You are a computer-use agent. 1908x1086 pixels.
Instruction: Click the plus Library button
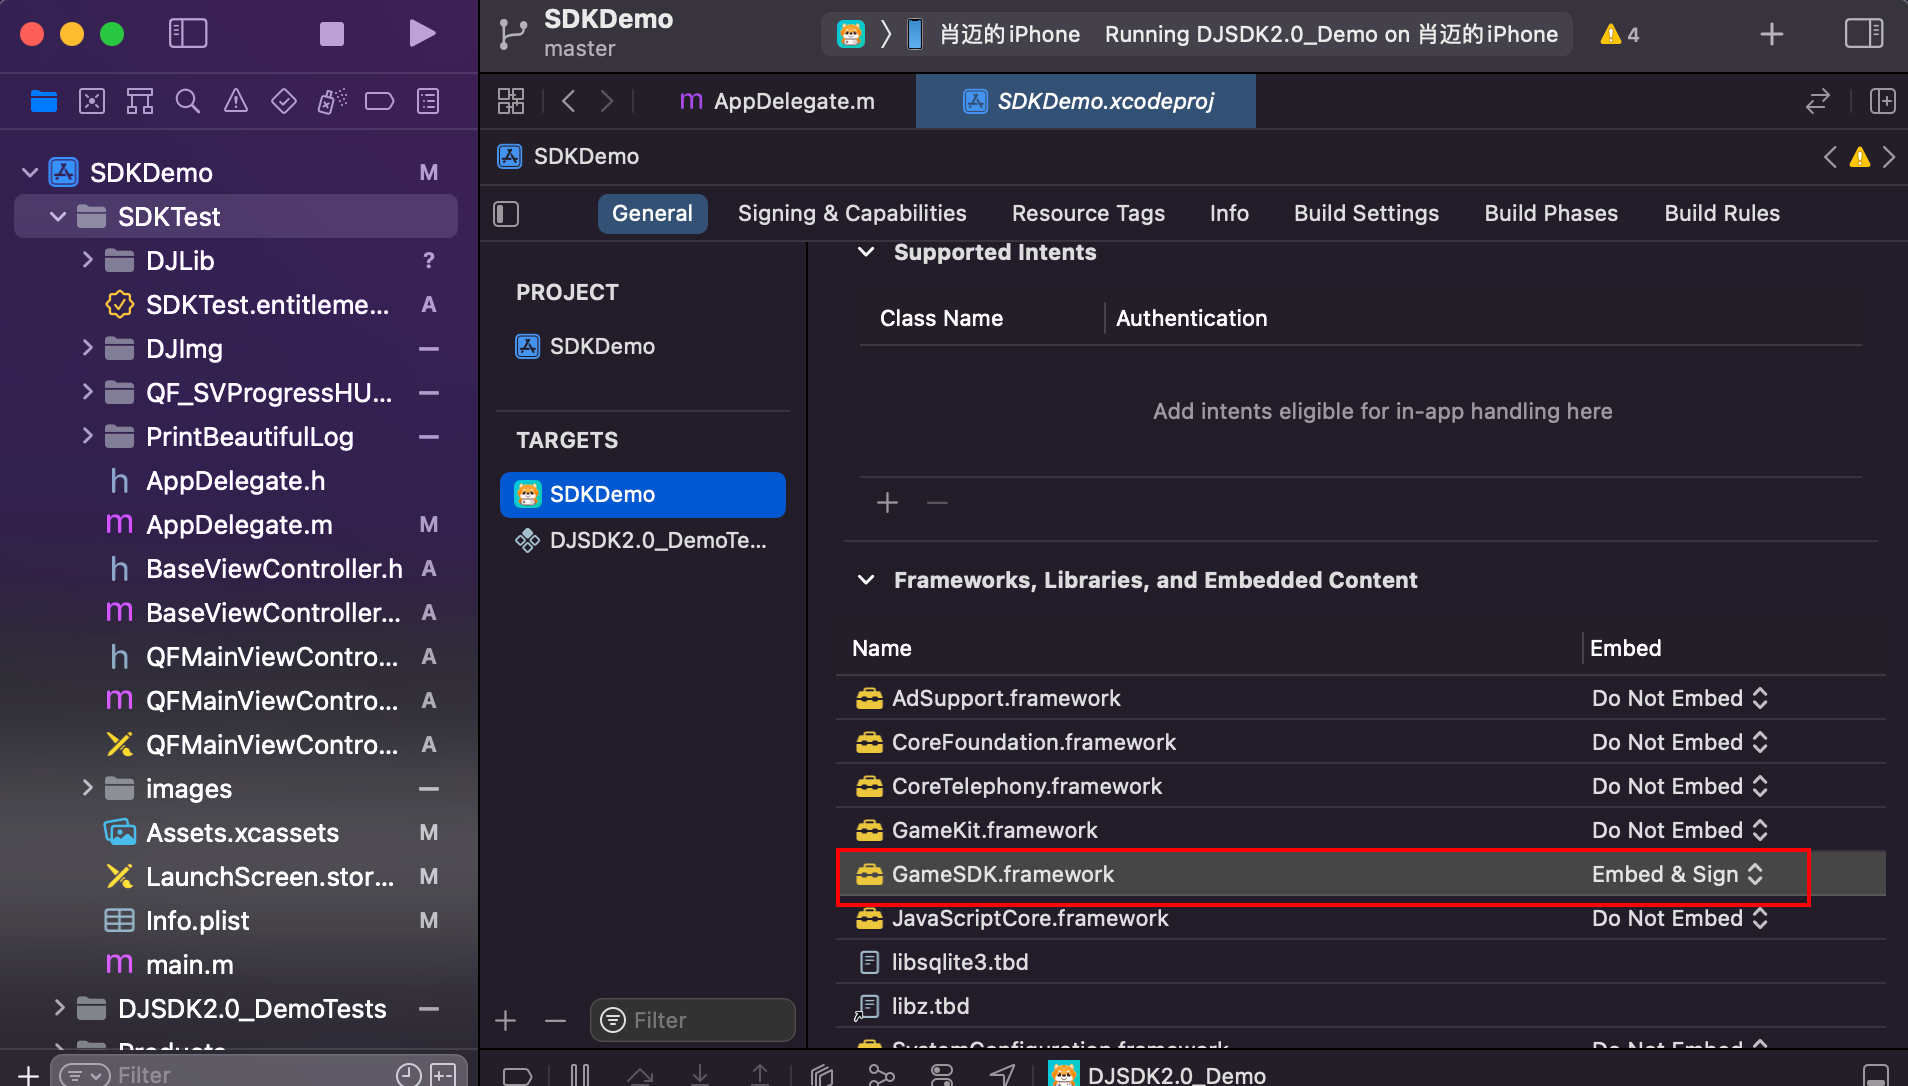click(x=1772, y=34)
